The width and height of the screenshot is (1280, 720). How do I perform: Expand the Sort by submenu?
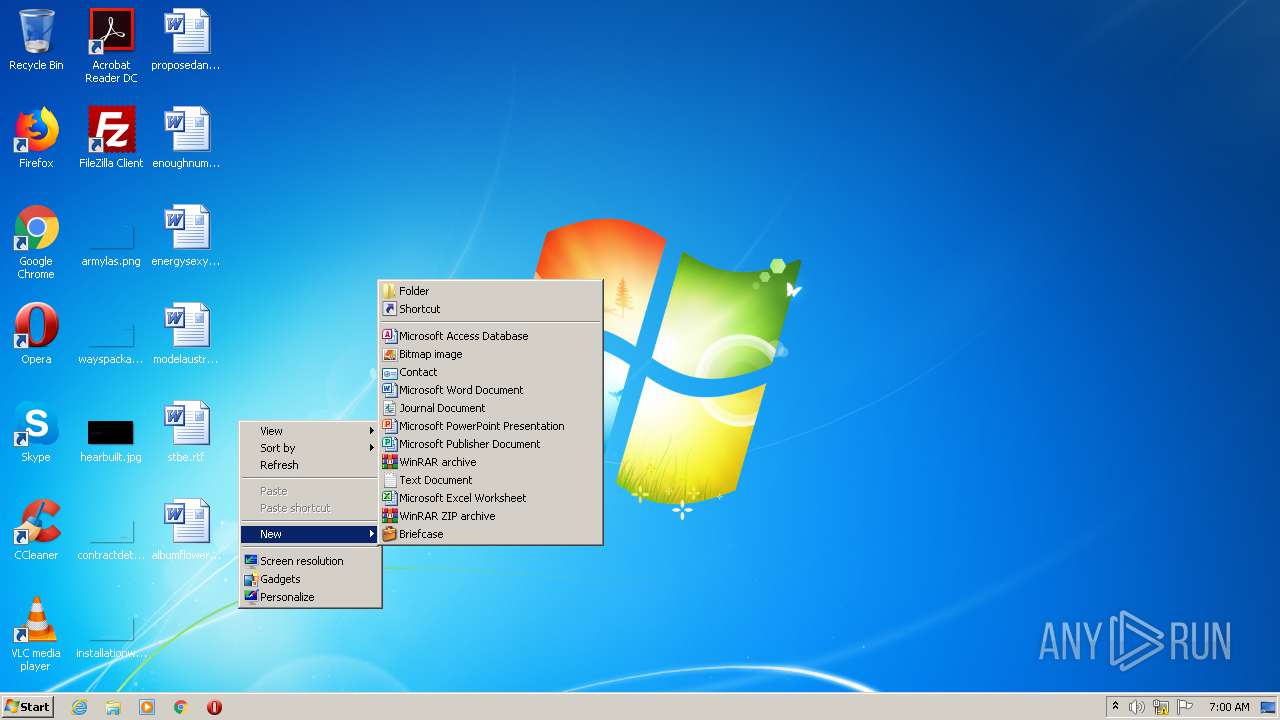pos(310,448)
